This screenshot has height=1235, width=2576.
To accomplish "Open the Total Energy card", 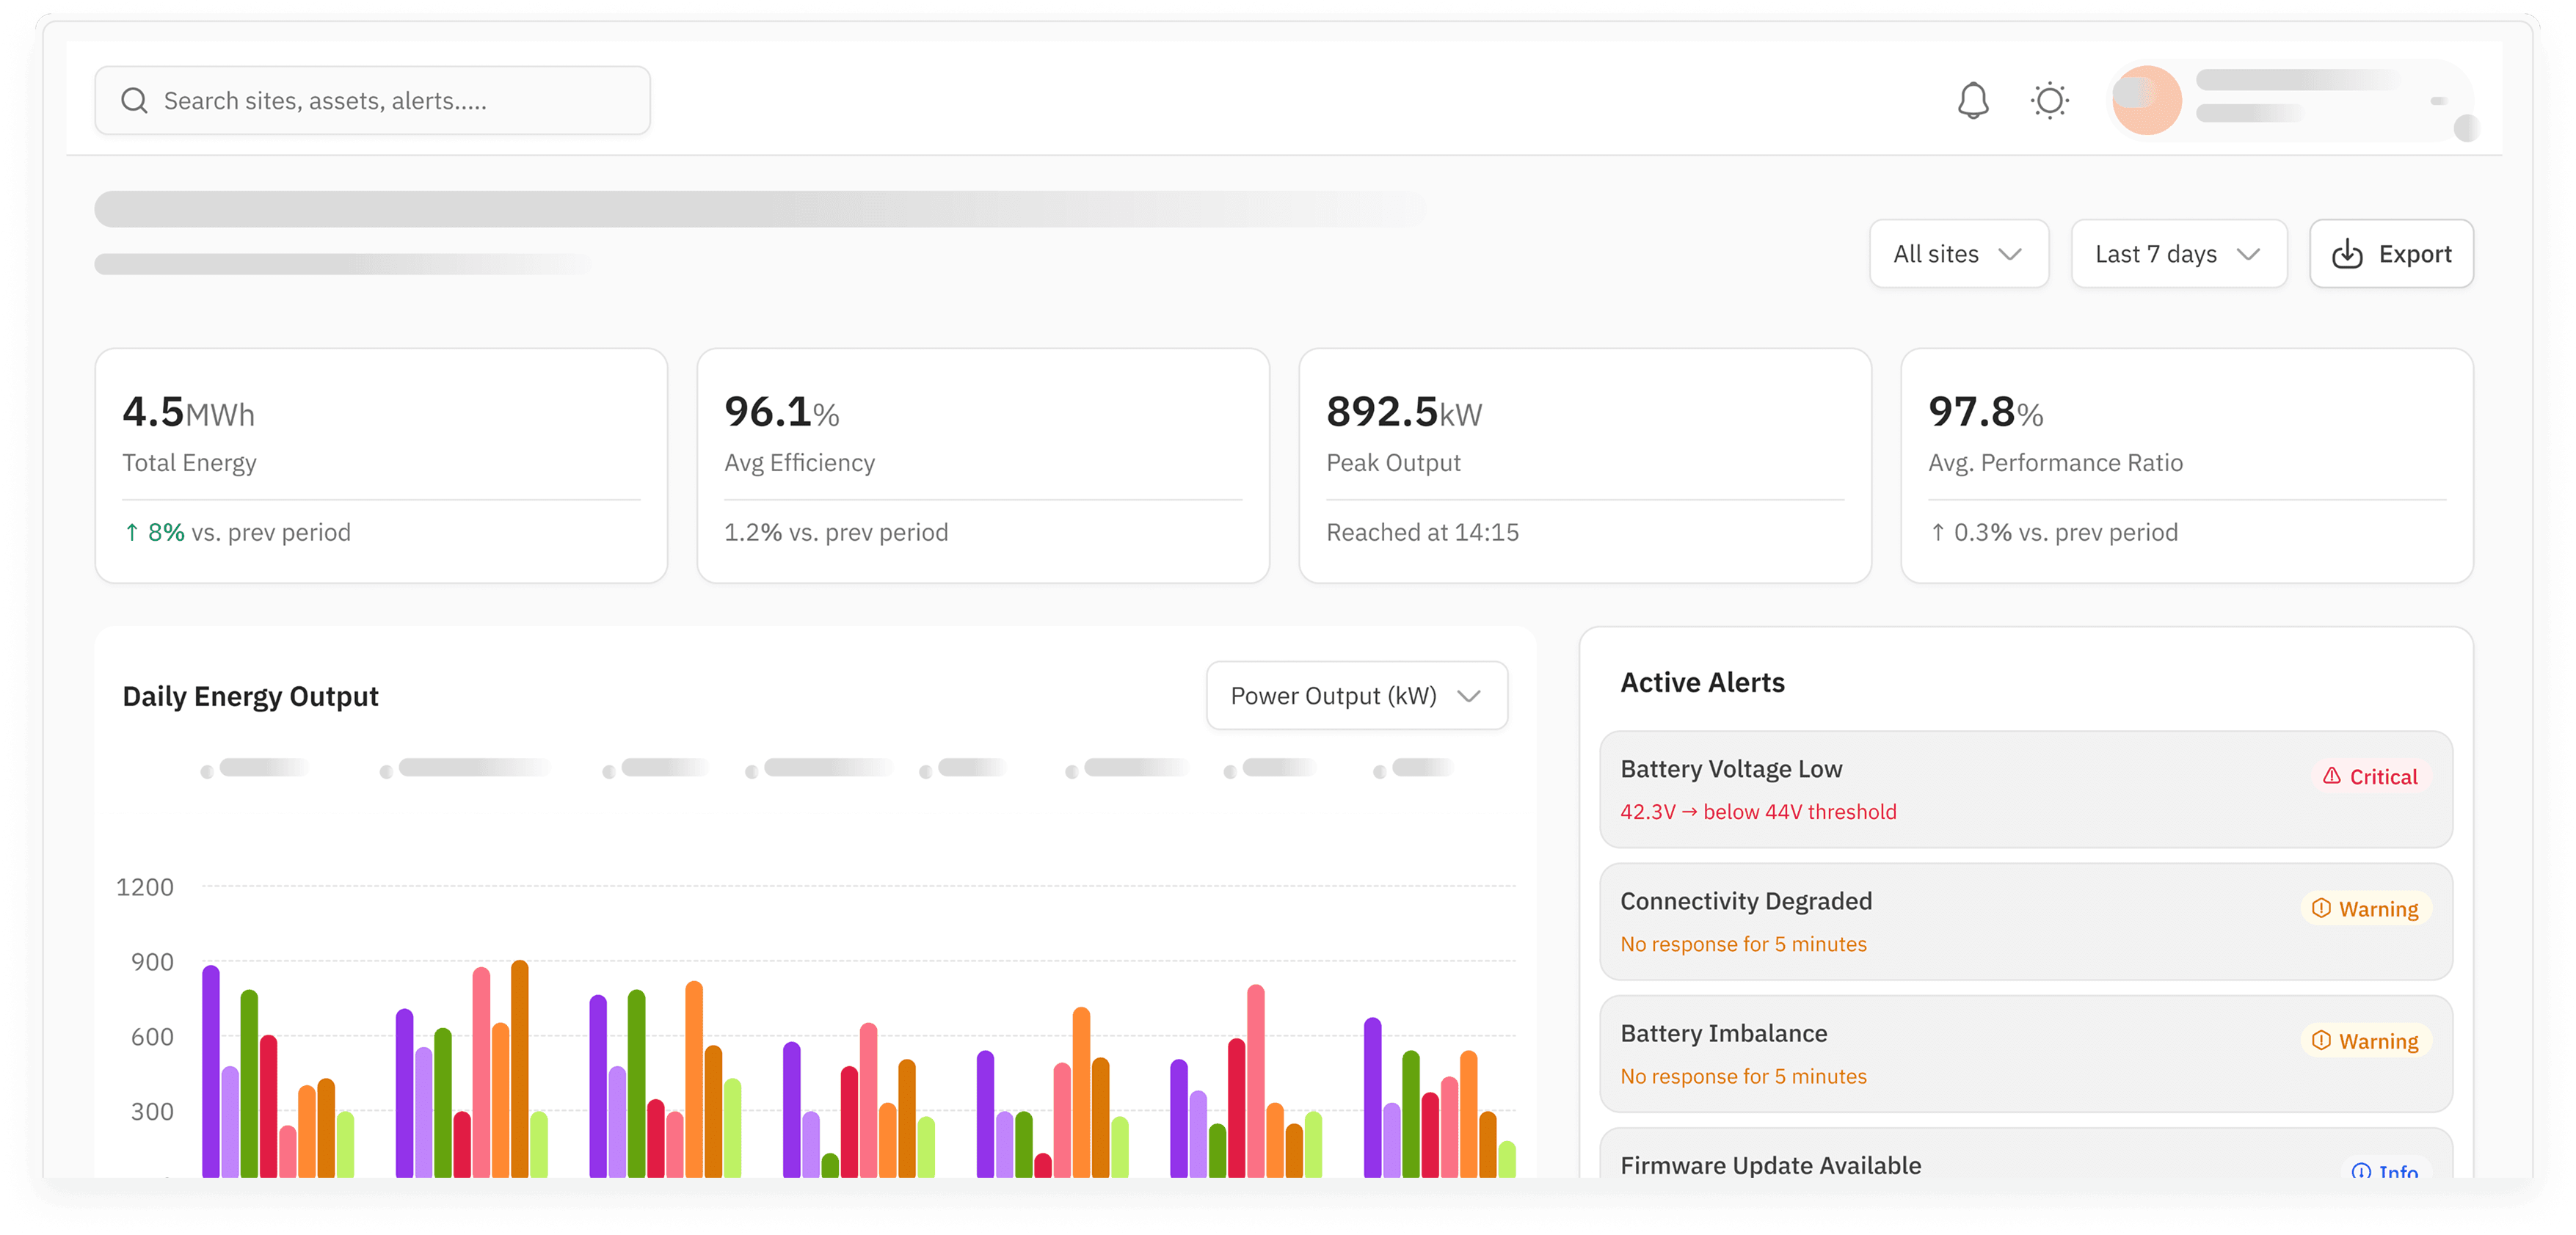I will point(381,465).
